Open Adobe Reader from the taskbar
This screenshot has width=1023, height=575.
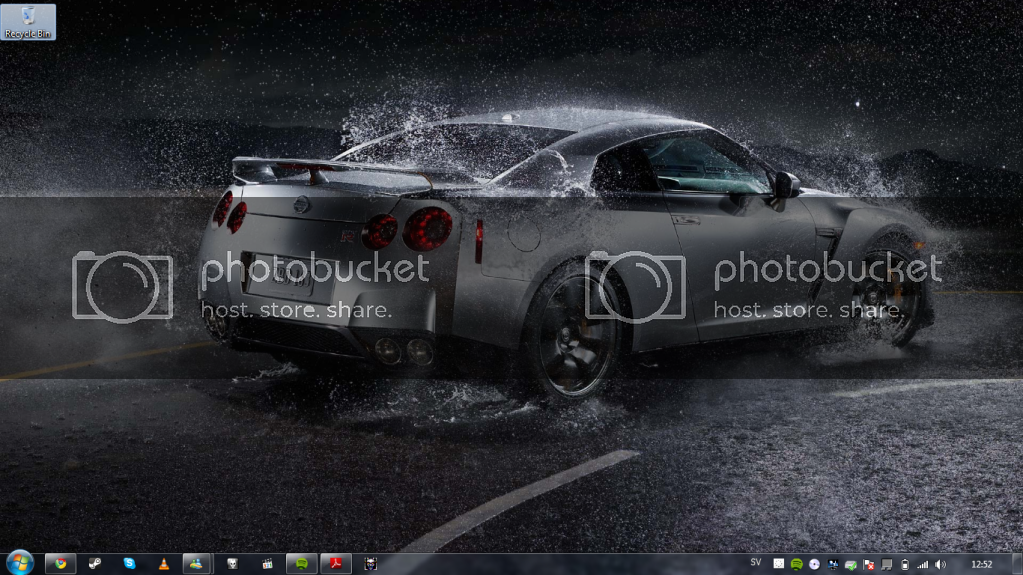(x=335, y=564)
